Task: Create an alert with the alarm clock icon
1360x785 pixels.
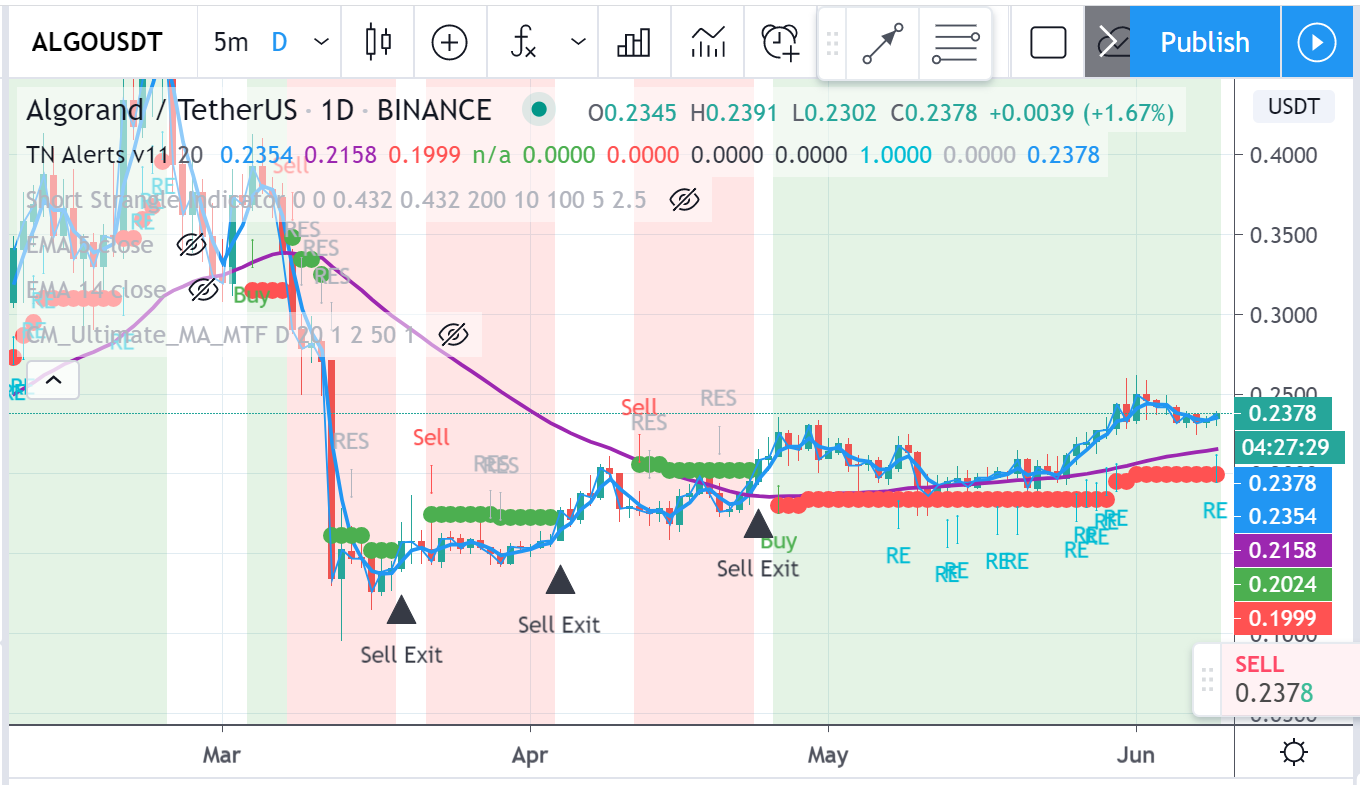Action: (x=780, y=42)
